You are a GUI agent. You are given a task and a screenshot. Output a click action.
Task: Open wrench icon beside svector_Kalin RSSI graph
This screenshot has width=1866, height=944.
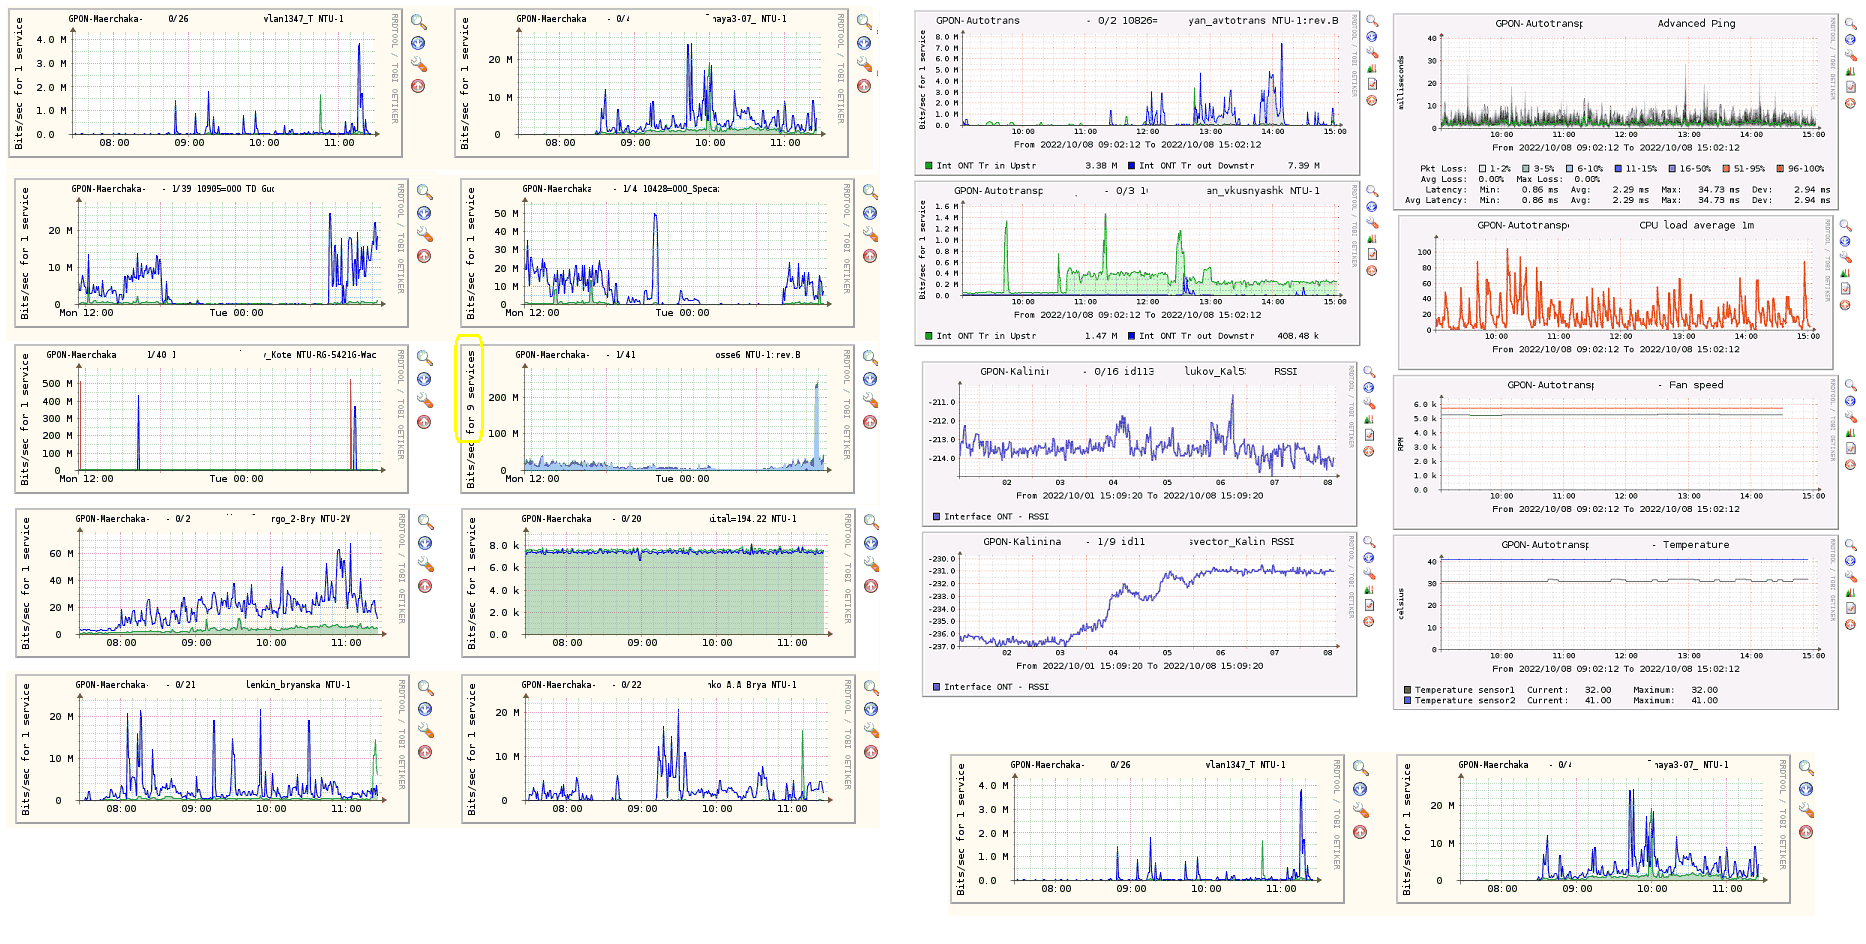click(1370, 574)
